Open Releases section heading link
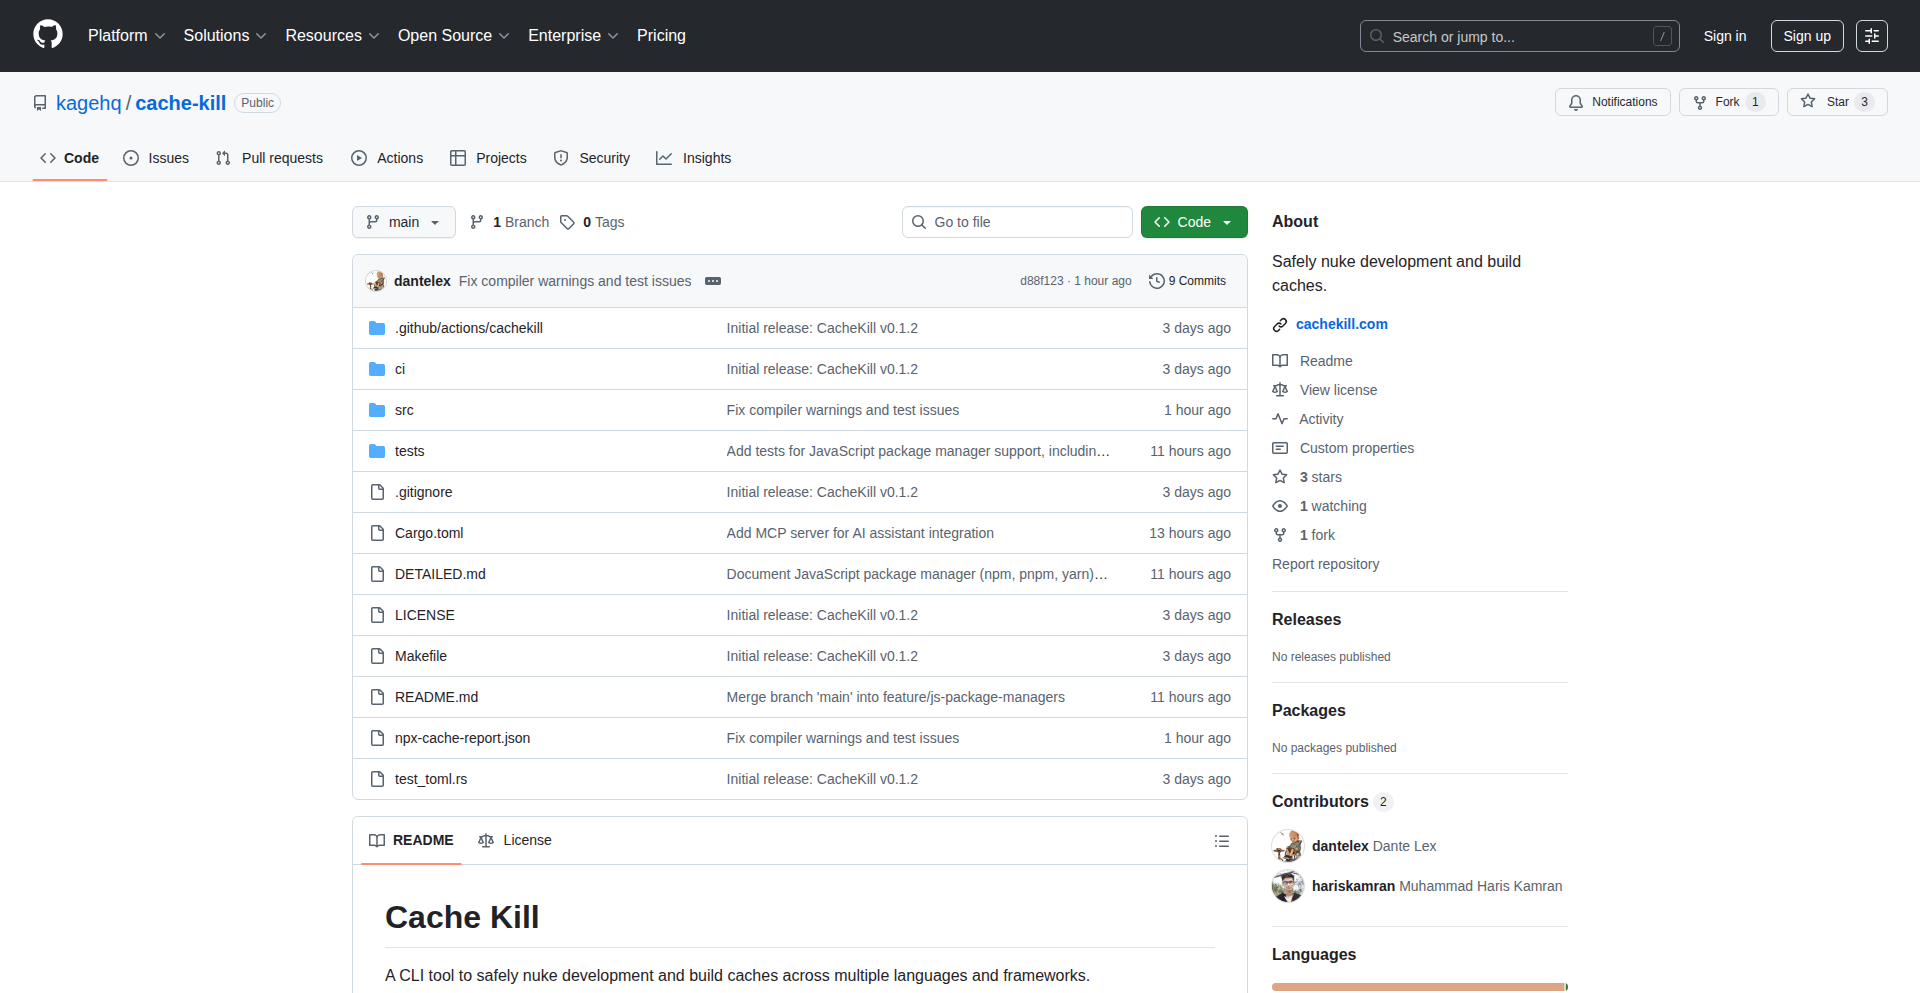 1306,620
